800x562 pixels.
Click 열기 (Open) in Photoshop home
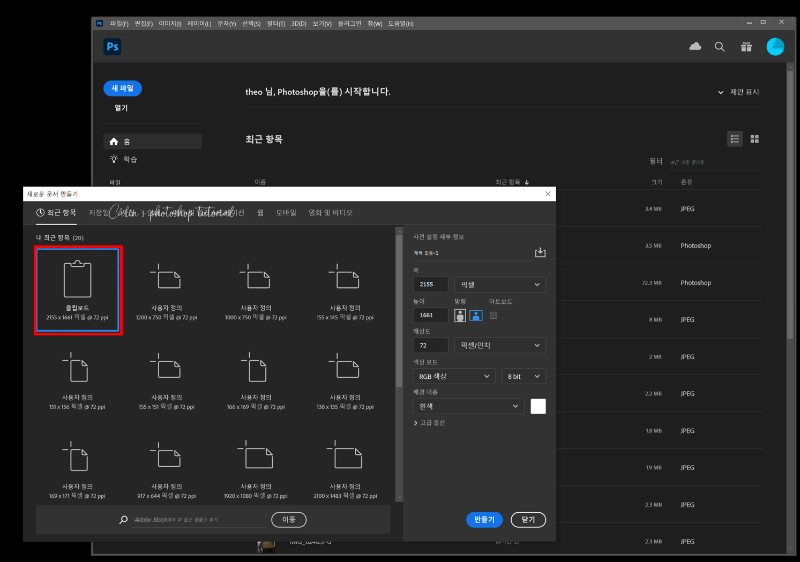coord(121,108)
